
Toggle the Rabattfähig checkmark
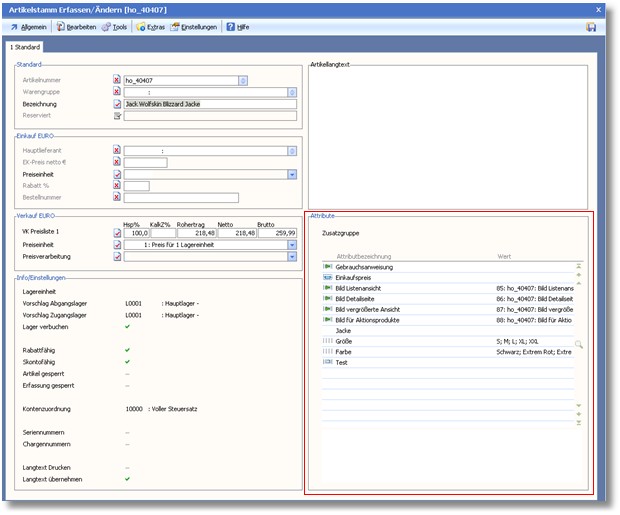(127, 349)
